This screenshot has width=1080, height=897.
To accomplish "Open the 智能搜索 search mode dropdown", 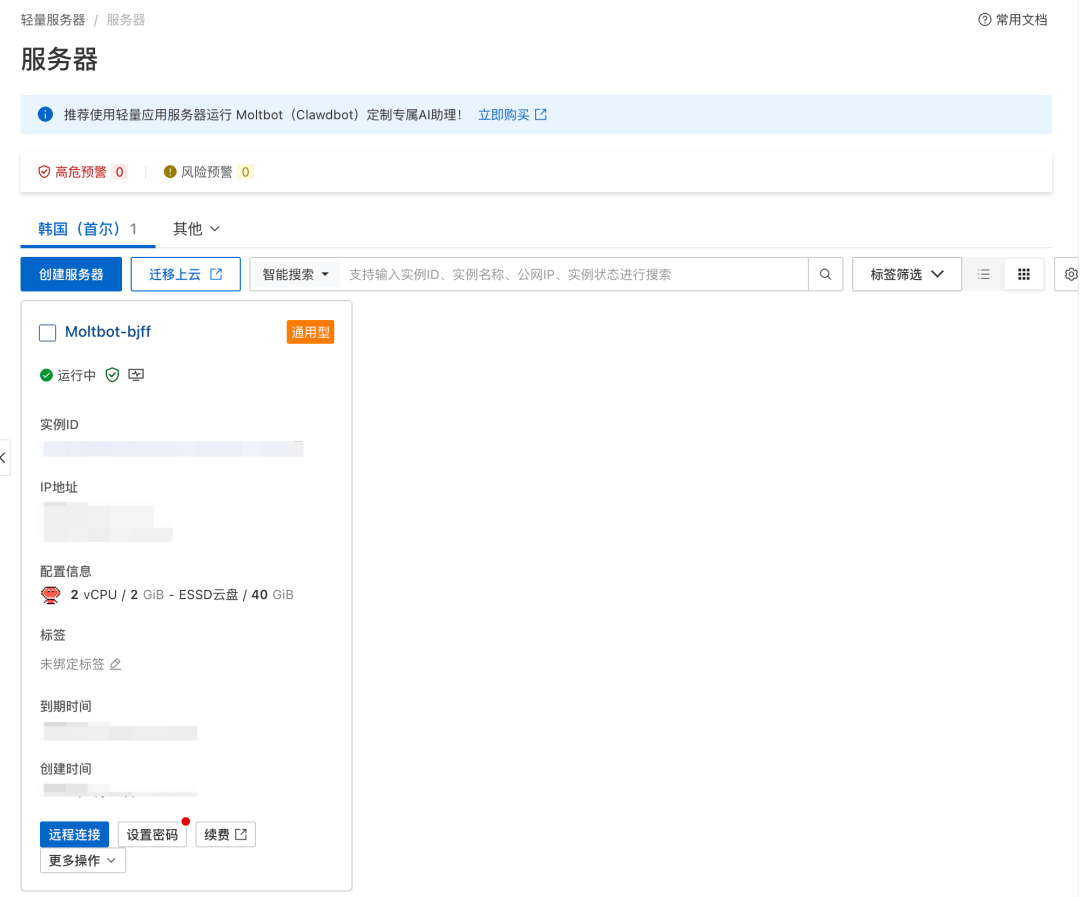I will click(294, 273).
